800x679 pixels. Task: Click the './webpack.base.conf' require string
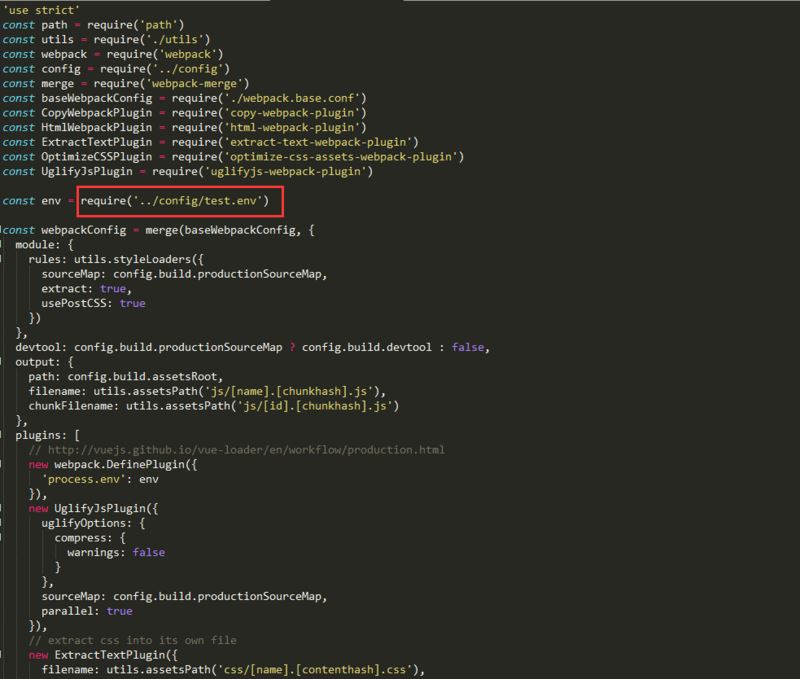click(x=295, y=98)
